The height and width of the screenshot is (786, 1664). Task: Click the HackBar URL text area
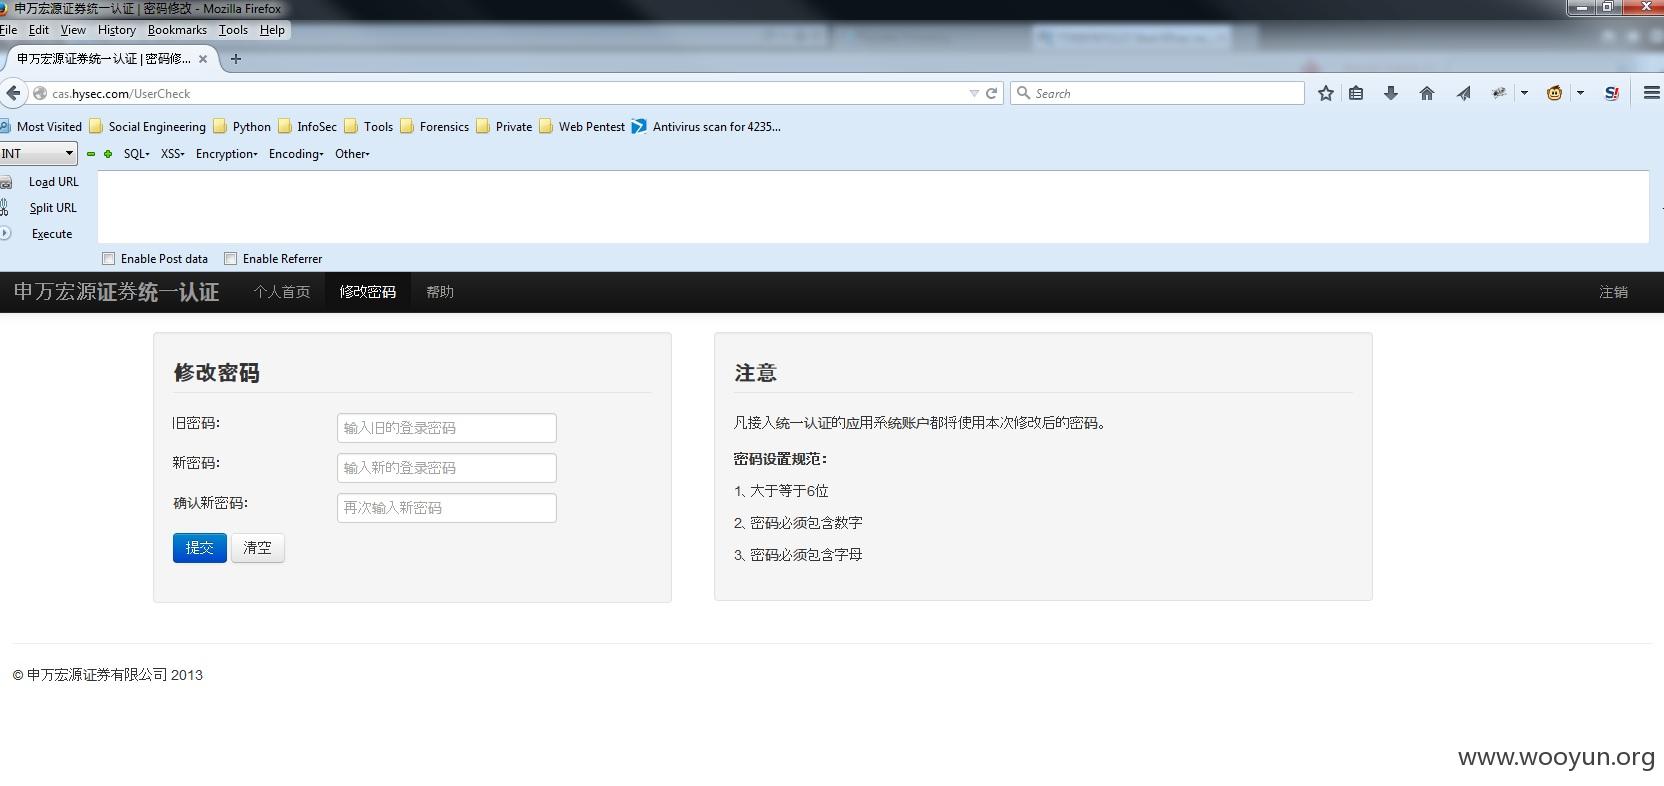pyautogui.click(x=873, y=207)
